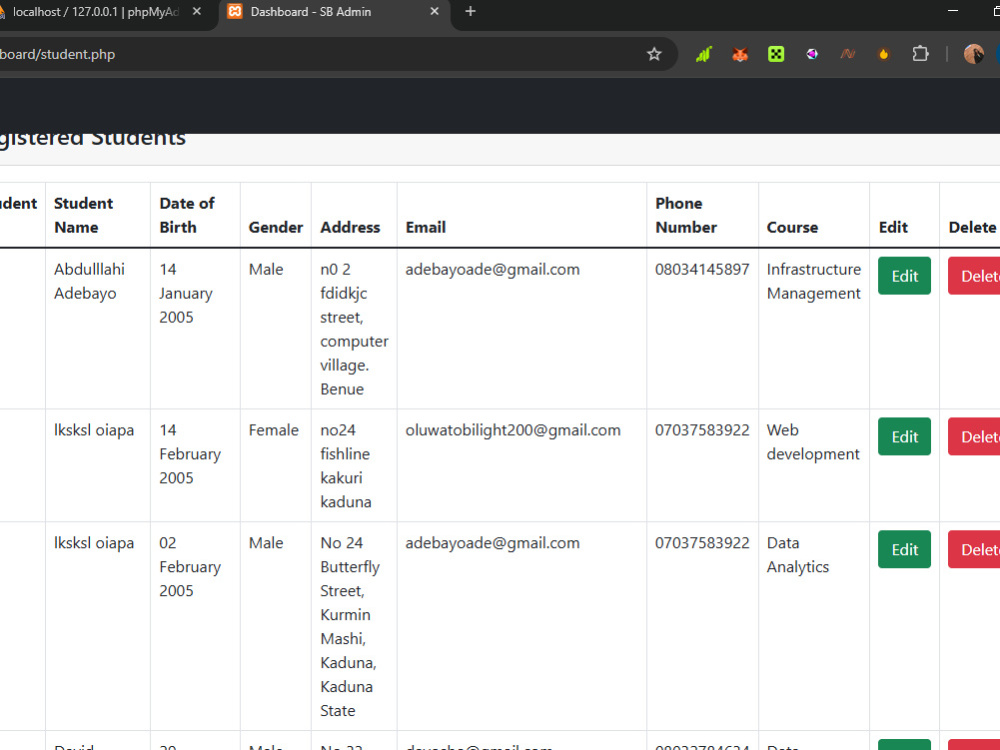Switch to the localhost phpMyAdmin tab
The width and height of the screenshot is (1000, 750).
(96, 11)
